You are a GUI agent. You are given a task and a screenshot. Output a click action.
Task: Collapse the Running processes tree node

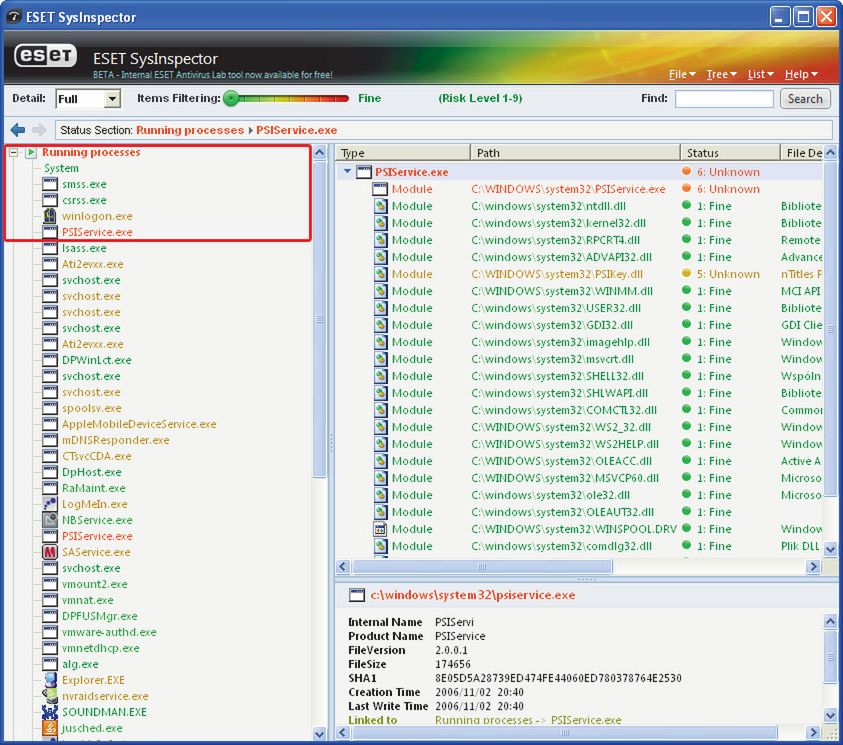pyautogui.click(x=13, y=152)
